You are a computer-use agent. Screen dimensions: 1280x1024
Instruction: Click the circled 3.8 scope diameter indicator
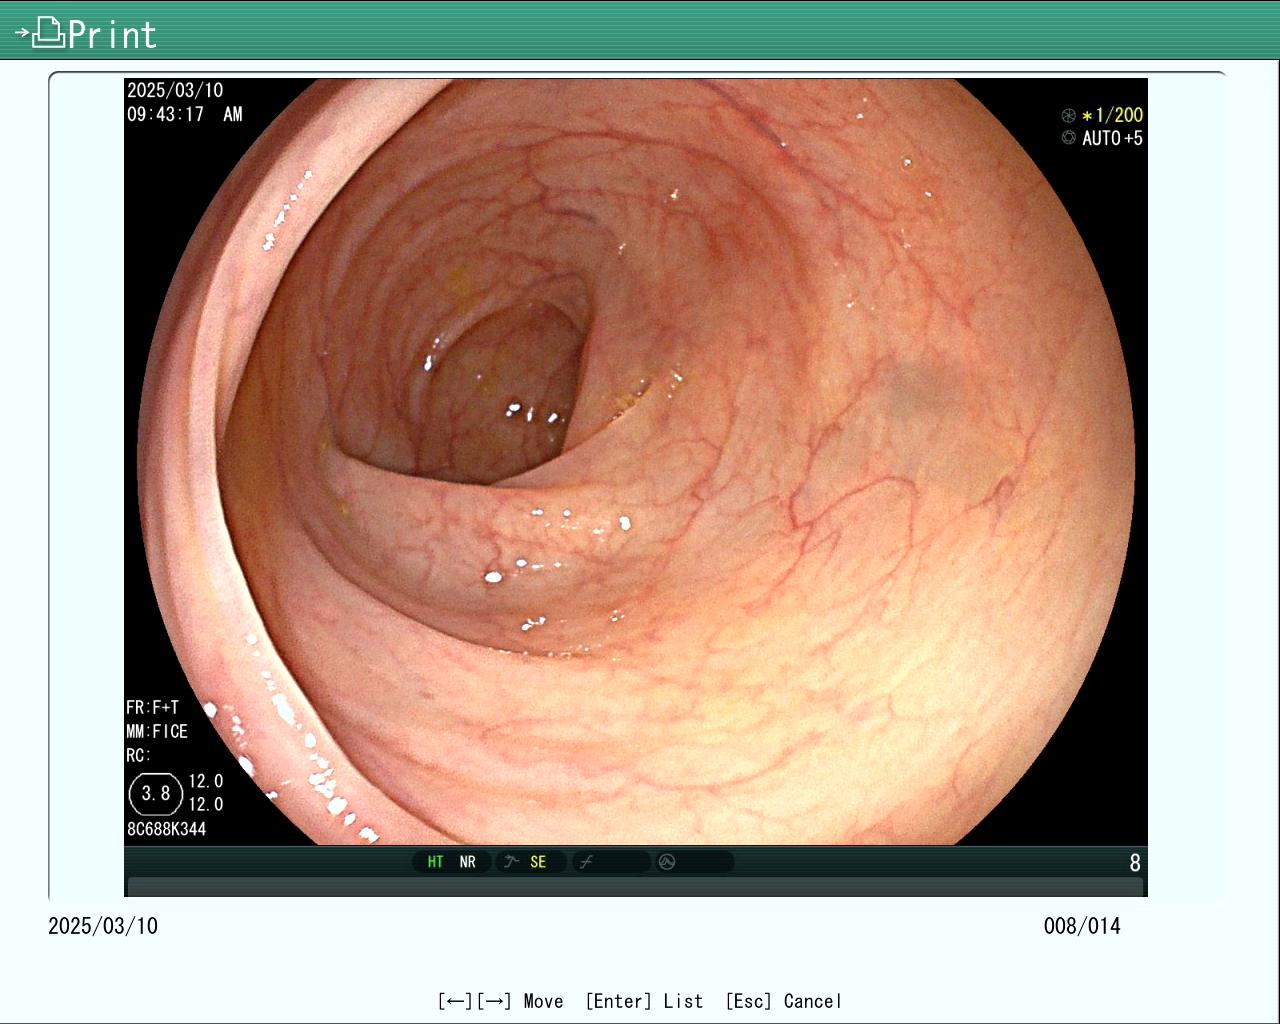(156, 794)
